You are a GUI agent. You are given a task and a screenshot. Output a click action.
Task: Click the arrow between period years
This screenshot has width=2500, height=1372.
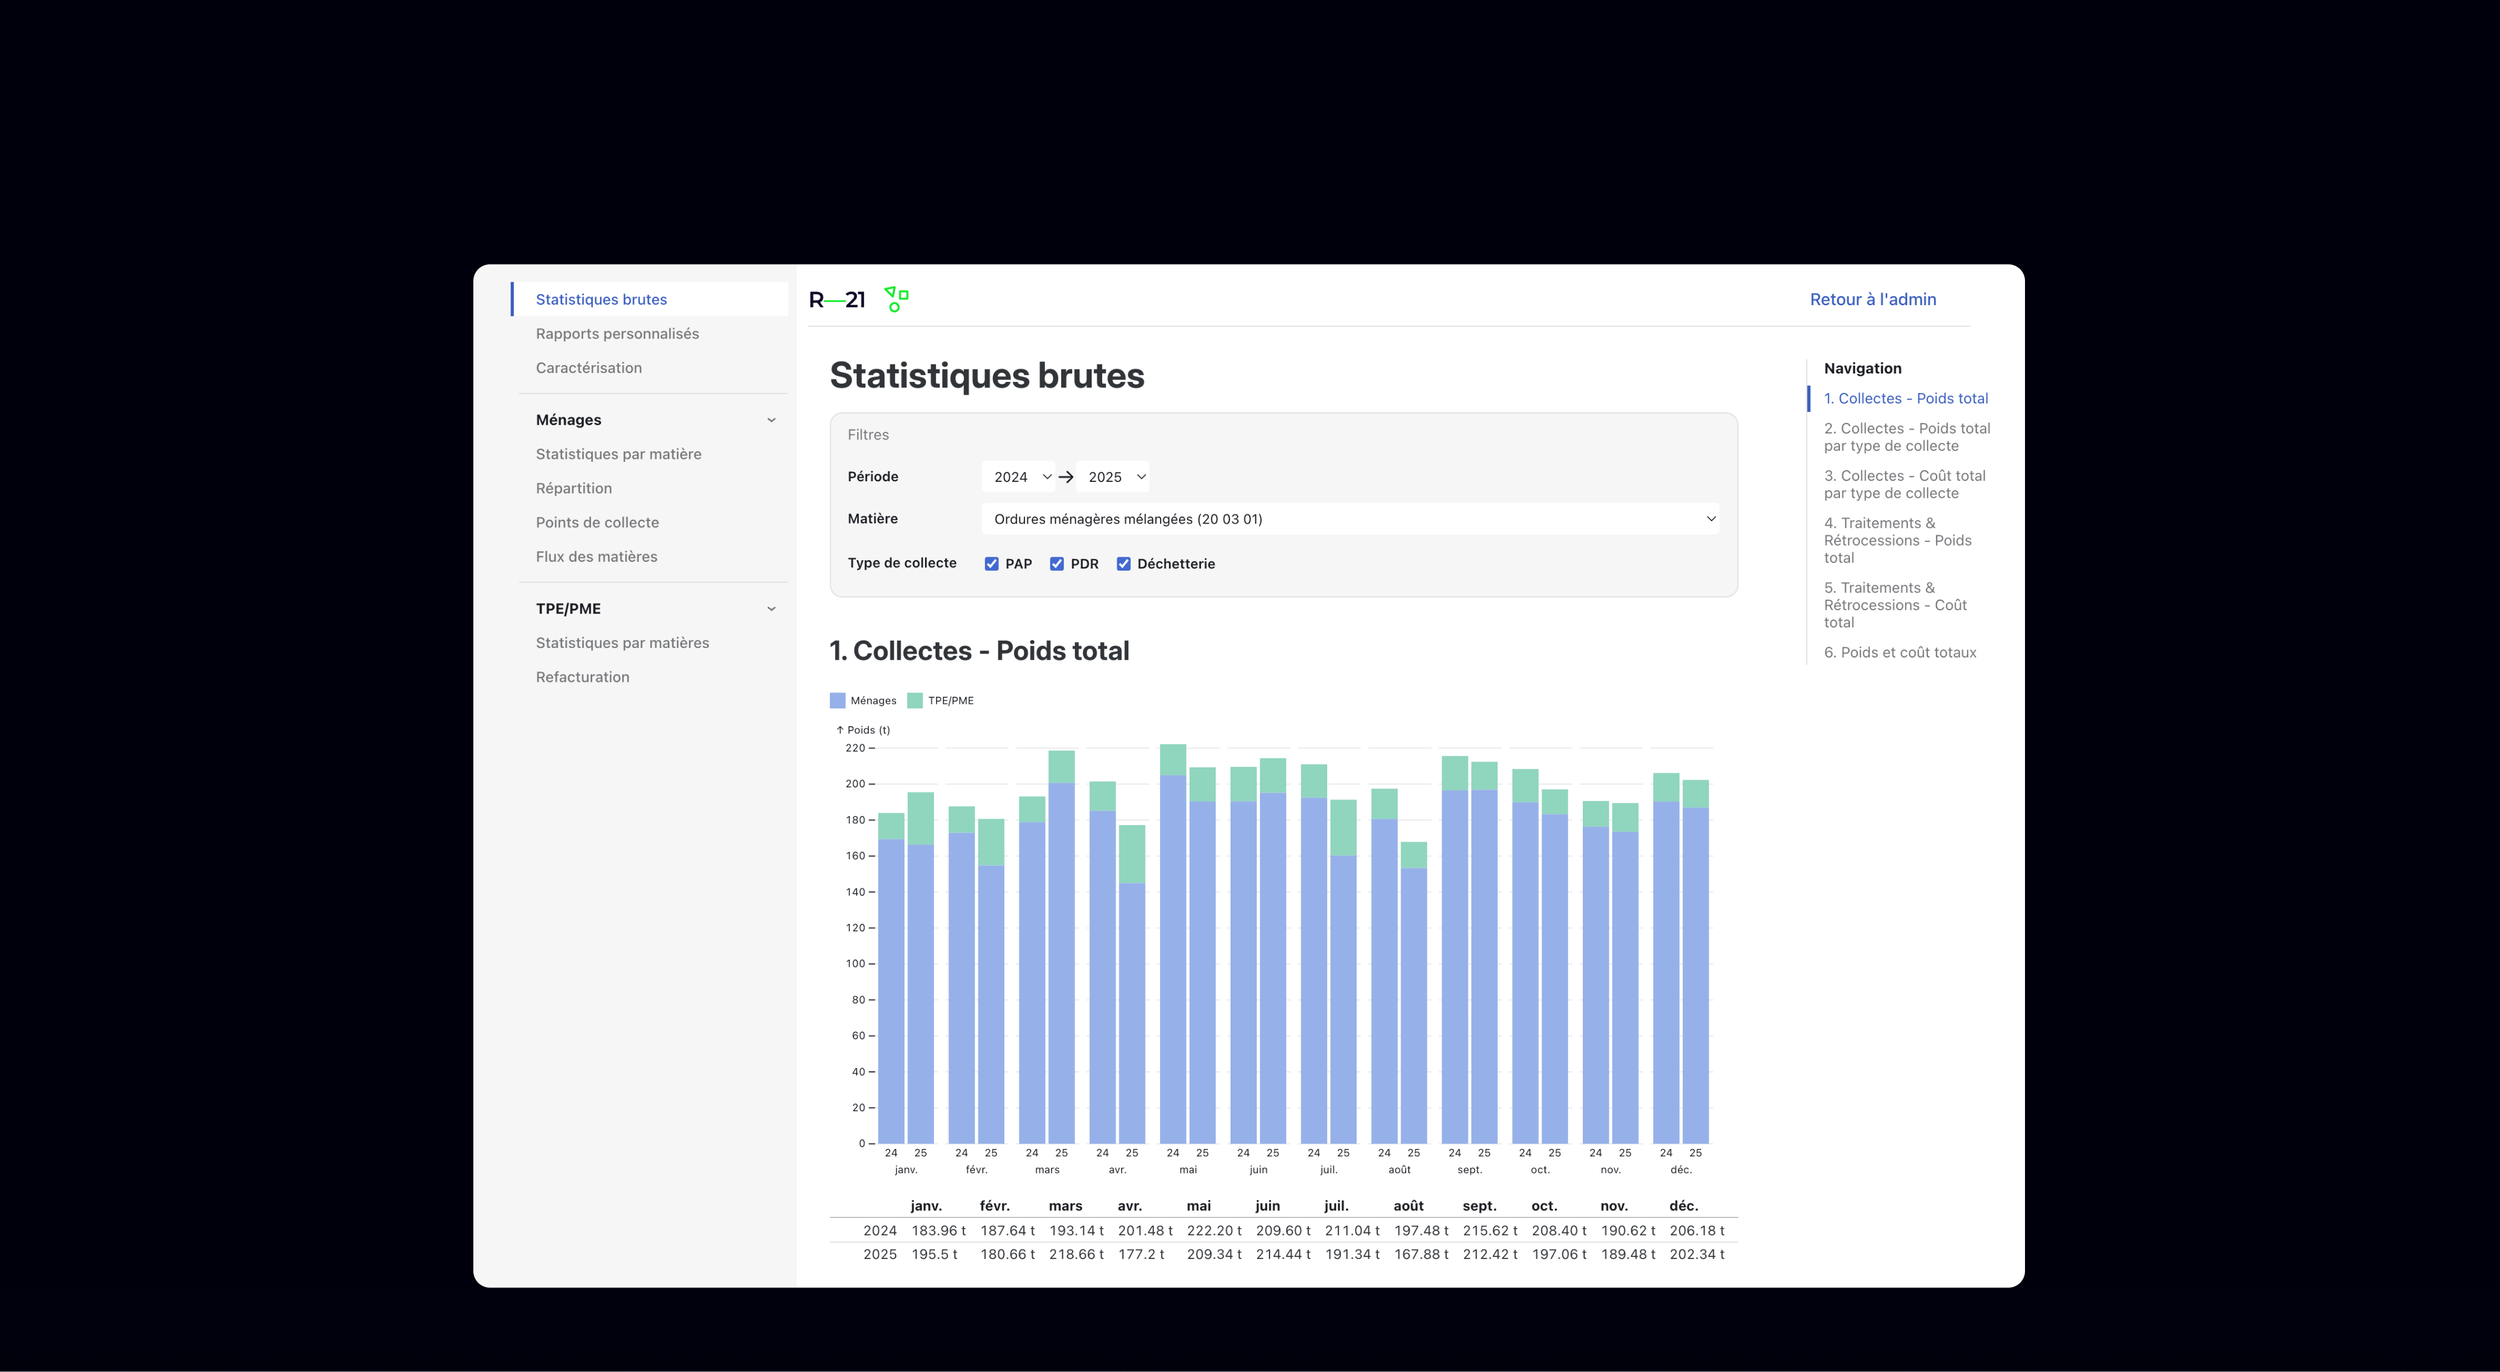(x=1066, y=477)
